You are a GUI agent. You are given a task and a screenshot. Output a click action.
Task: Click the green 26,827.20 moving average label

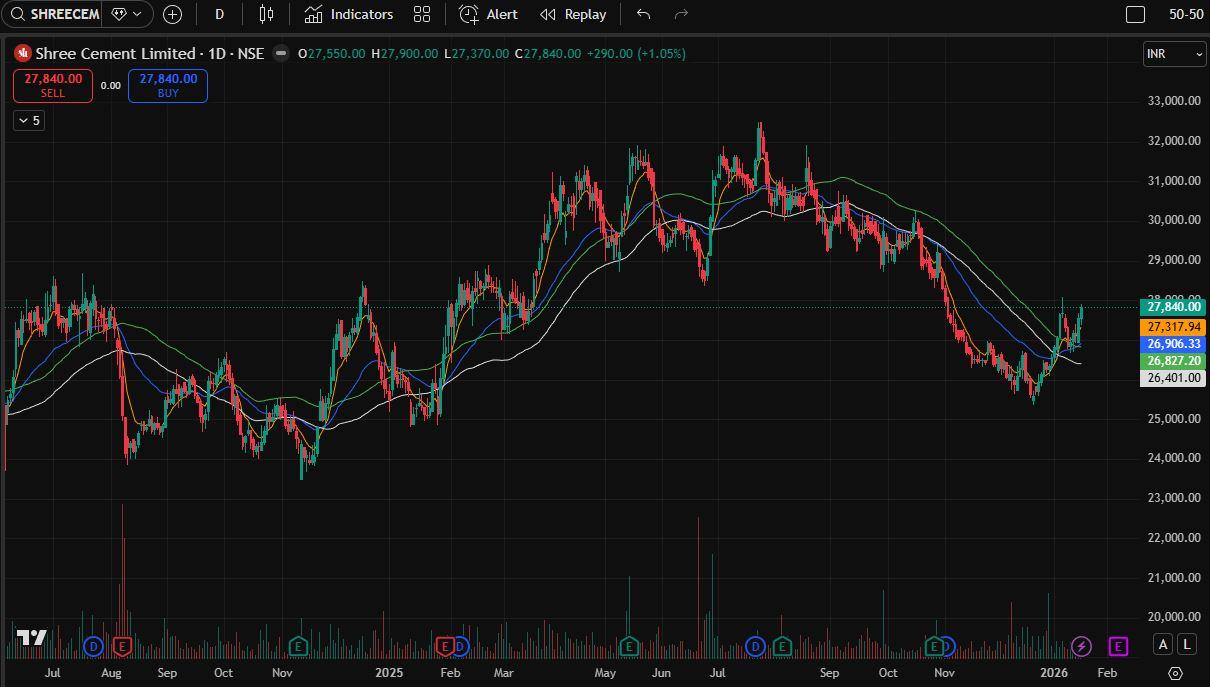1173,361
